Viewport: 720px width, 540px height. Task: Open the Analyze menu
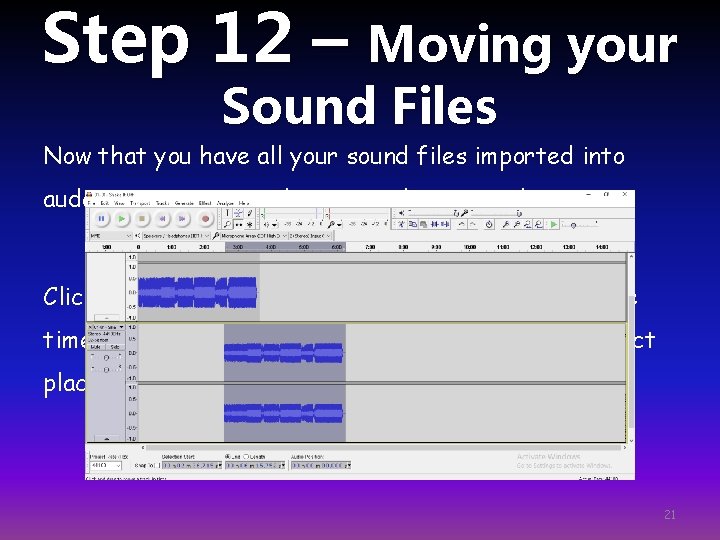tap(225, 203)
